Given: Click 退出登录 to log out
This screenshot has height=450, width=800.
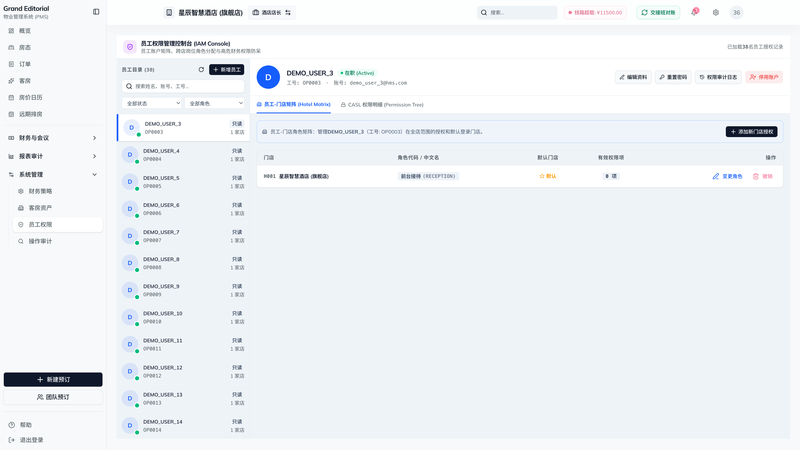Looking at the screenshot, I should click(53, 440).
